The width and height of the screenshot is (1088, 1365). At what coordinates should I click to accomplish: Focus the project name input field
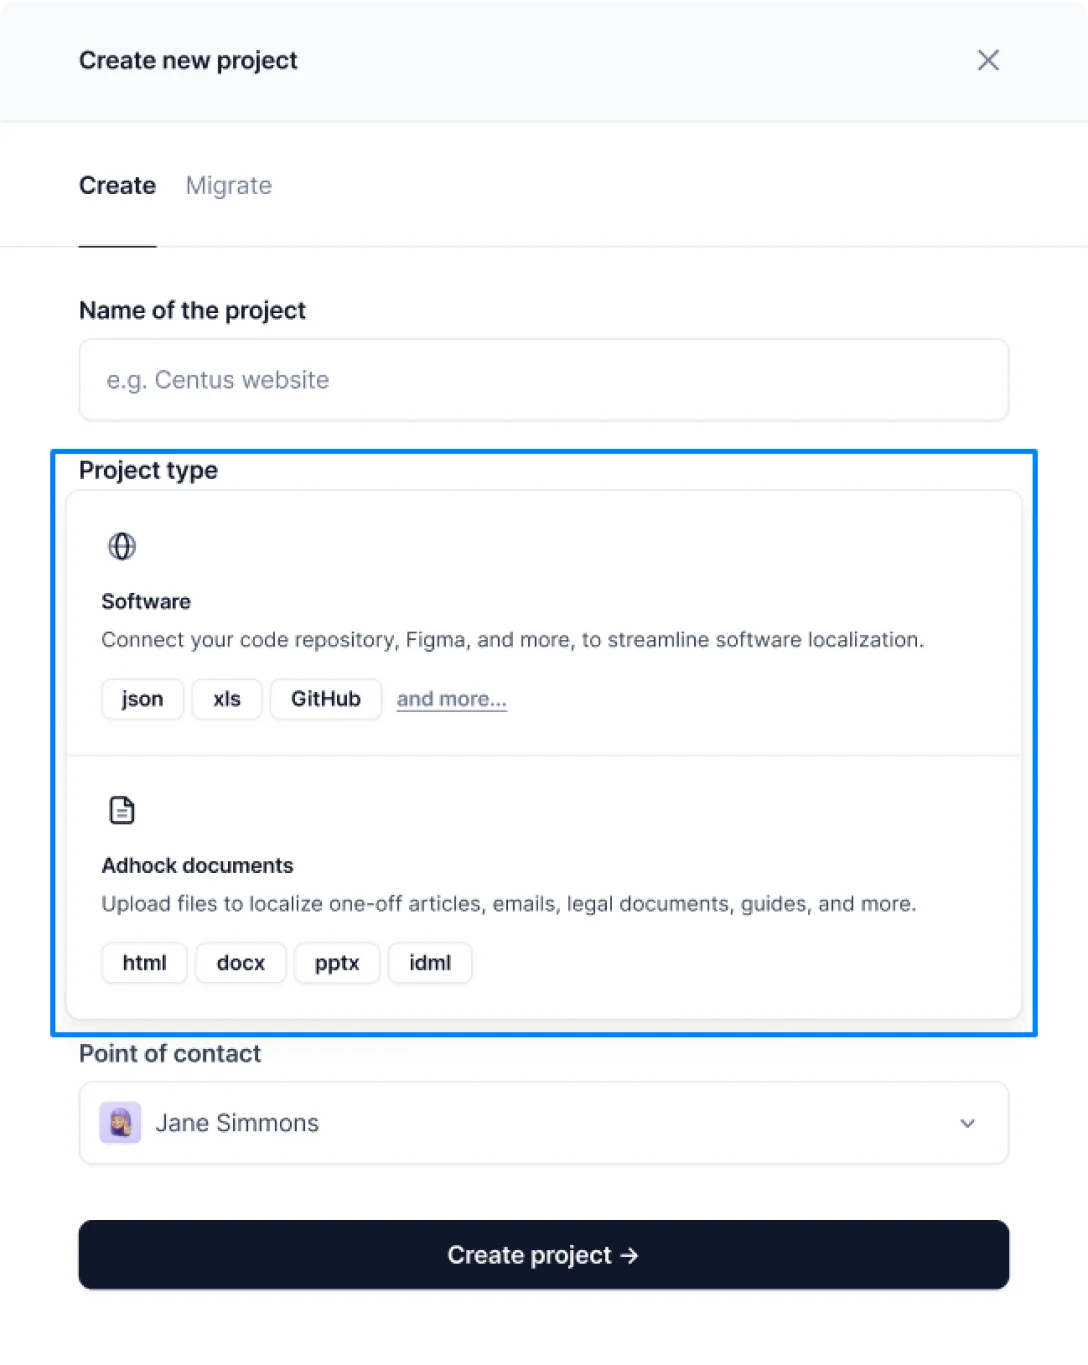pos(543,380)
